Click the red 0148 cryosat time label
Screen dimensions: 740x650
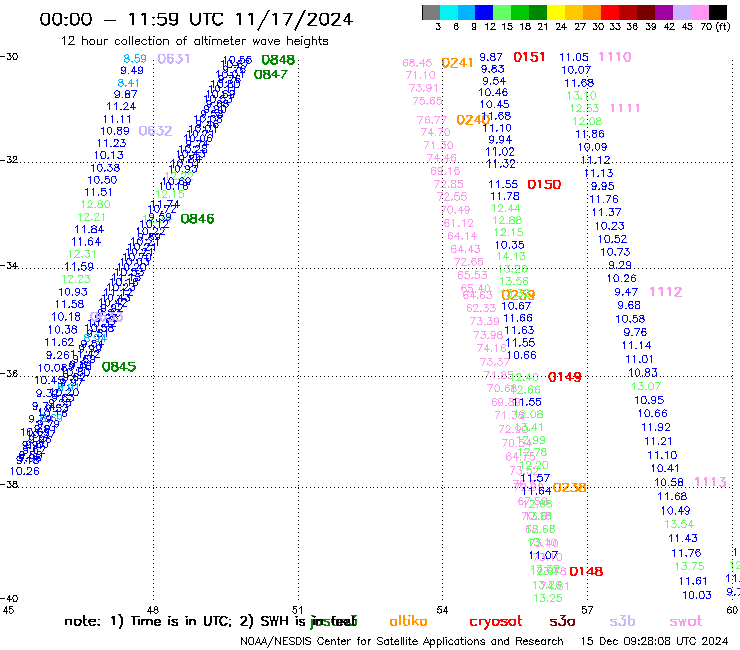[586, 572]
